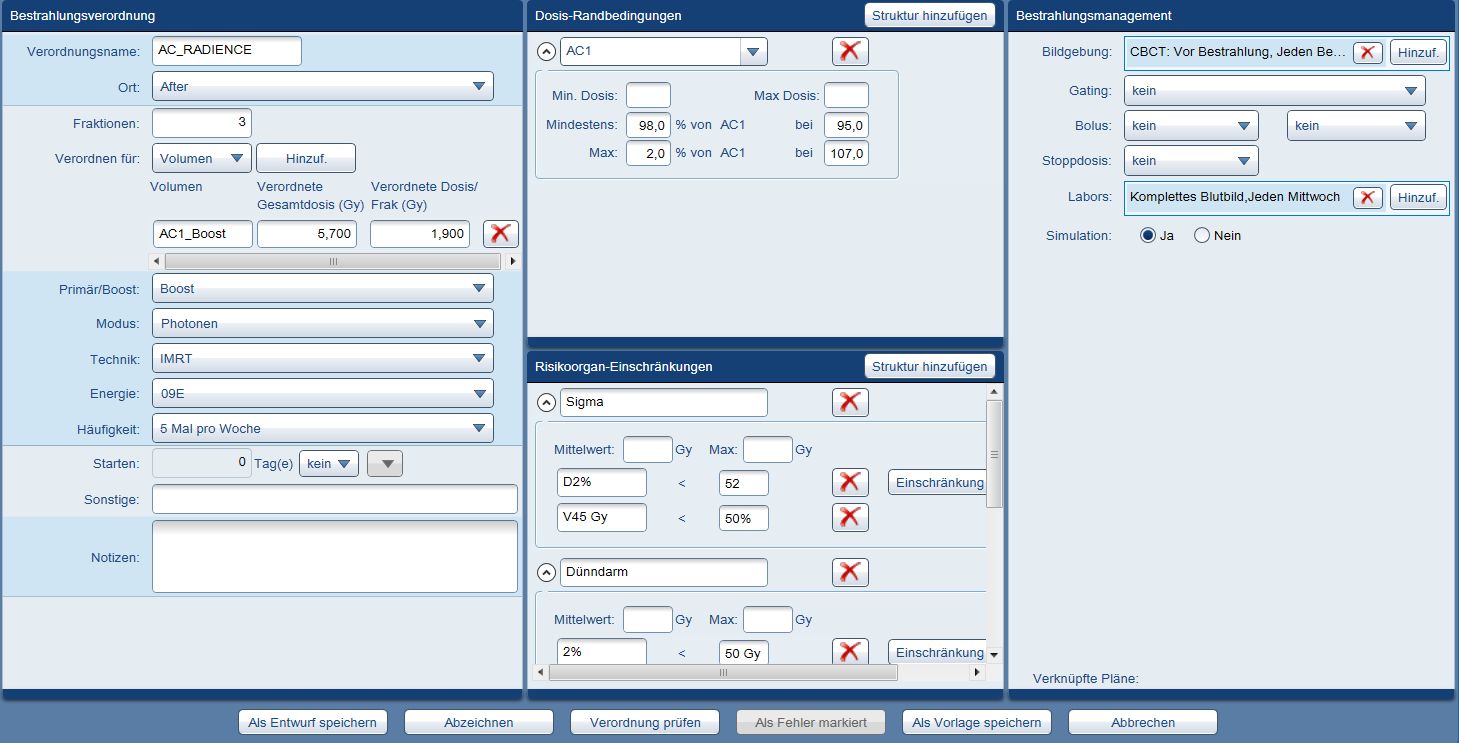Remove the CBCT imaging entry
Viewport: 1459px width, 743px height.
click(1368, 53)
